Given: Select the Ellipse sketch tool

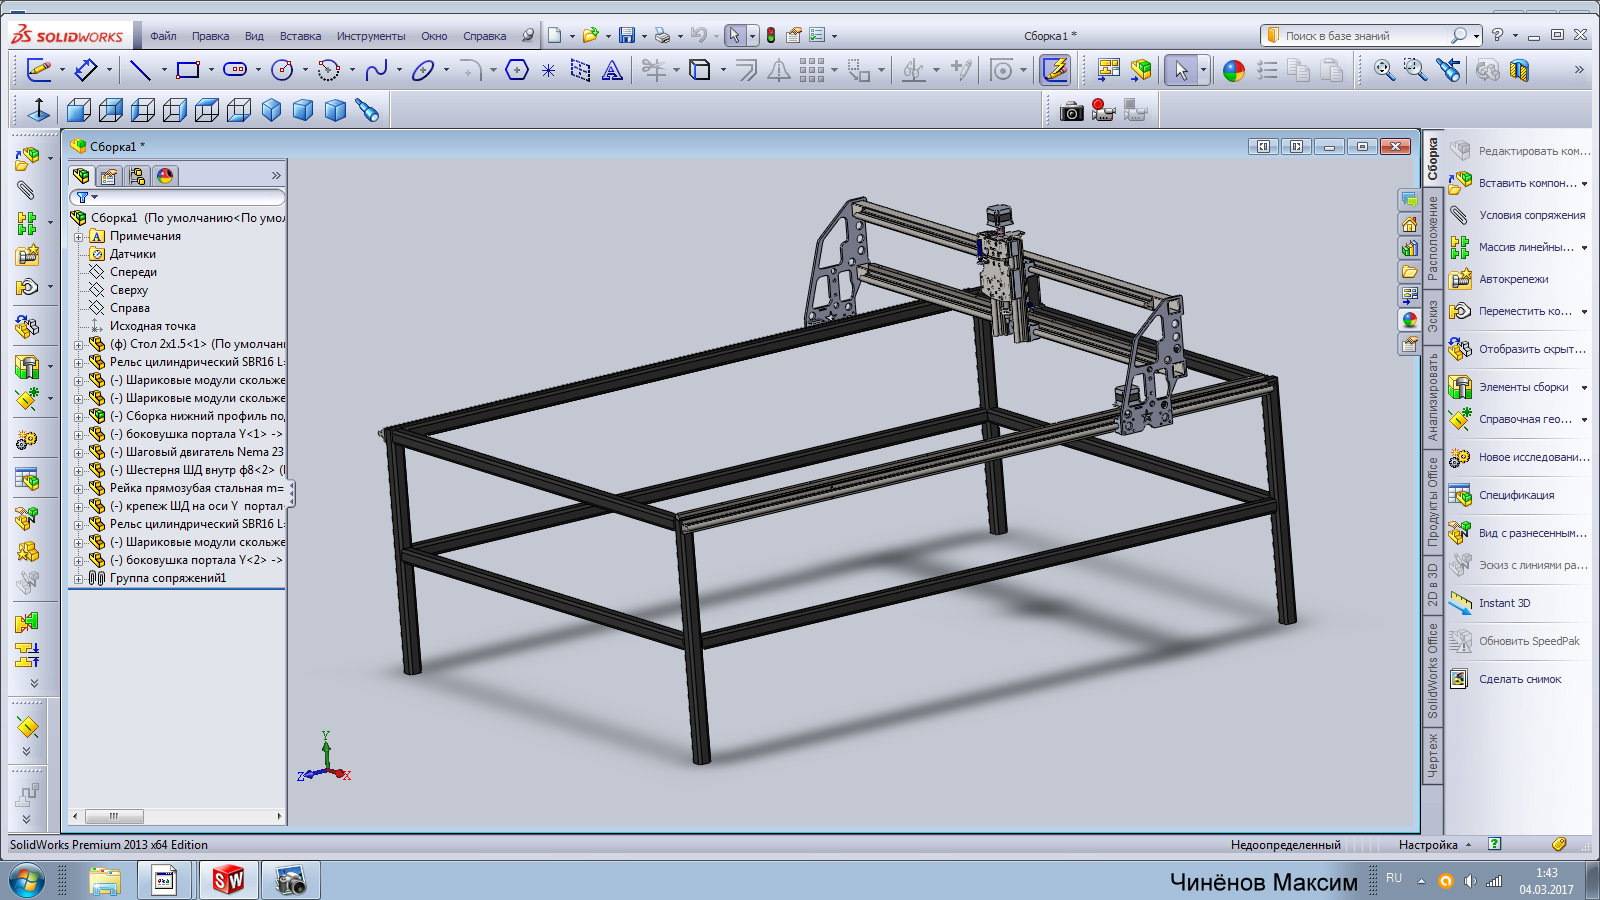Looking at the screenshot, I should click(x=423, y=70).
